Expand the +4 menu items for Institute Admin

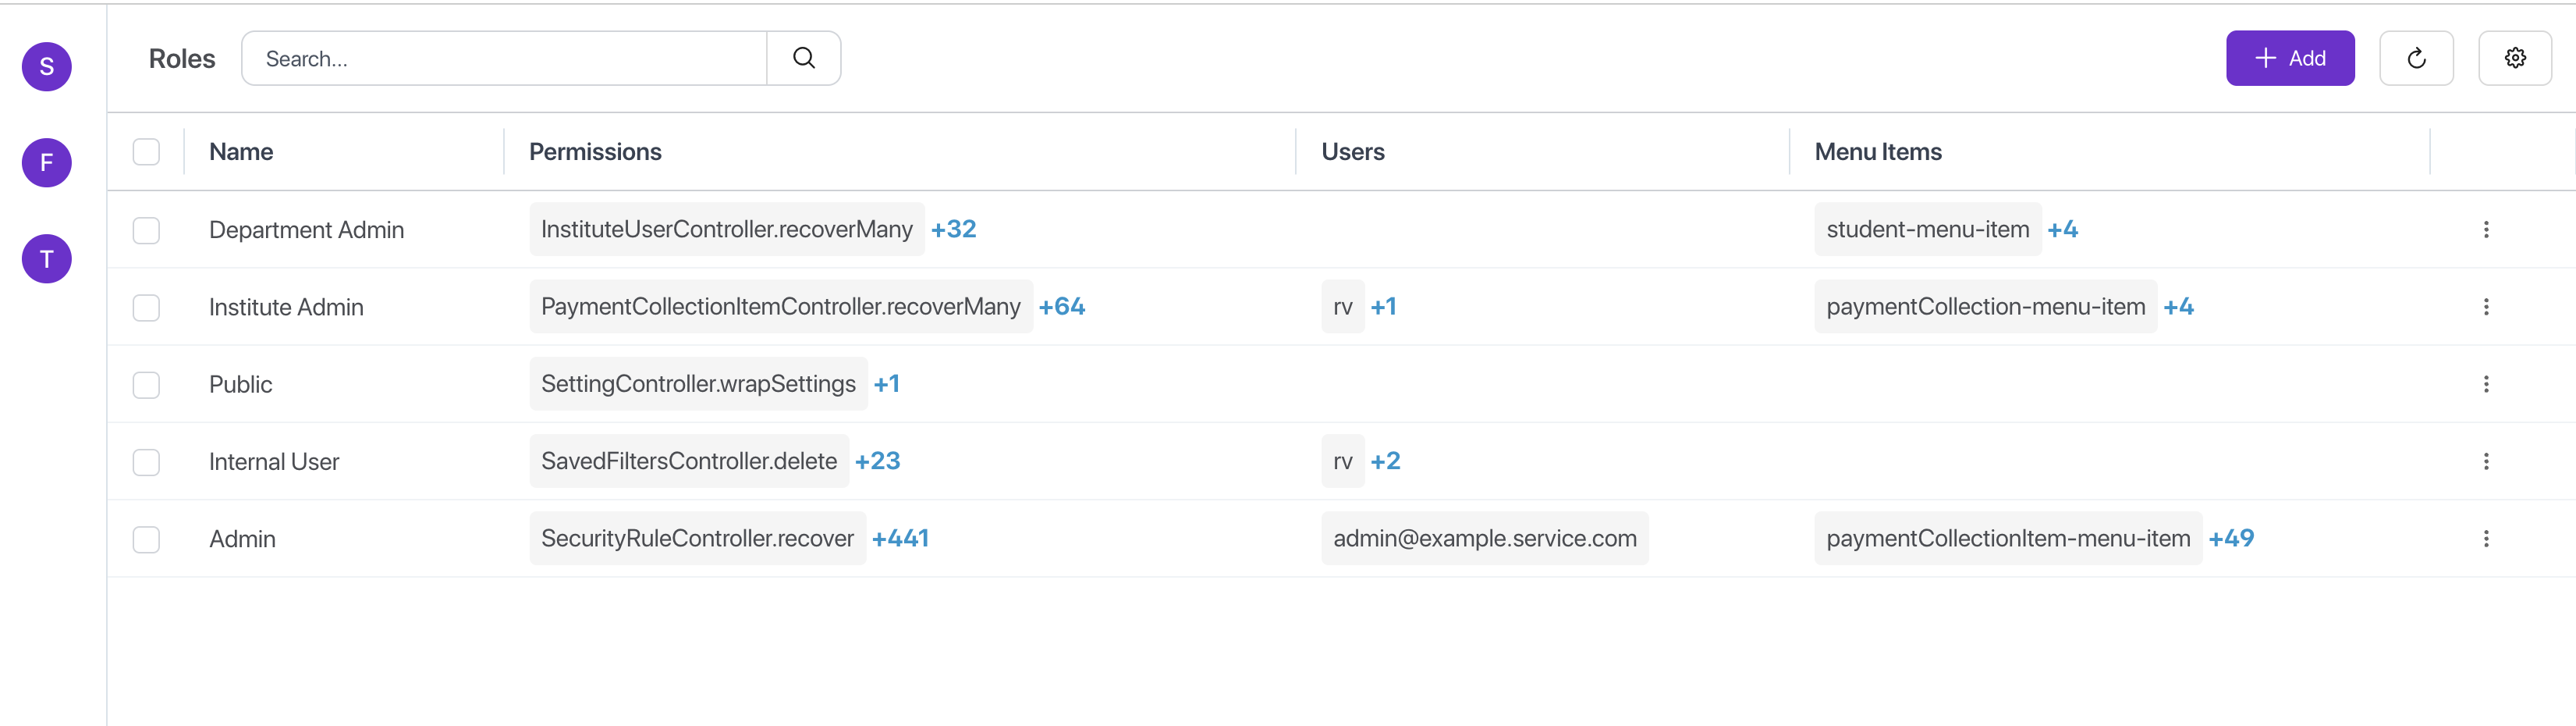[x=2179, y=306]
